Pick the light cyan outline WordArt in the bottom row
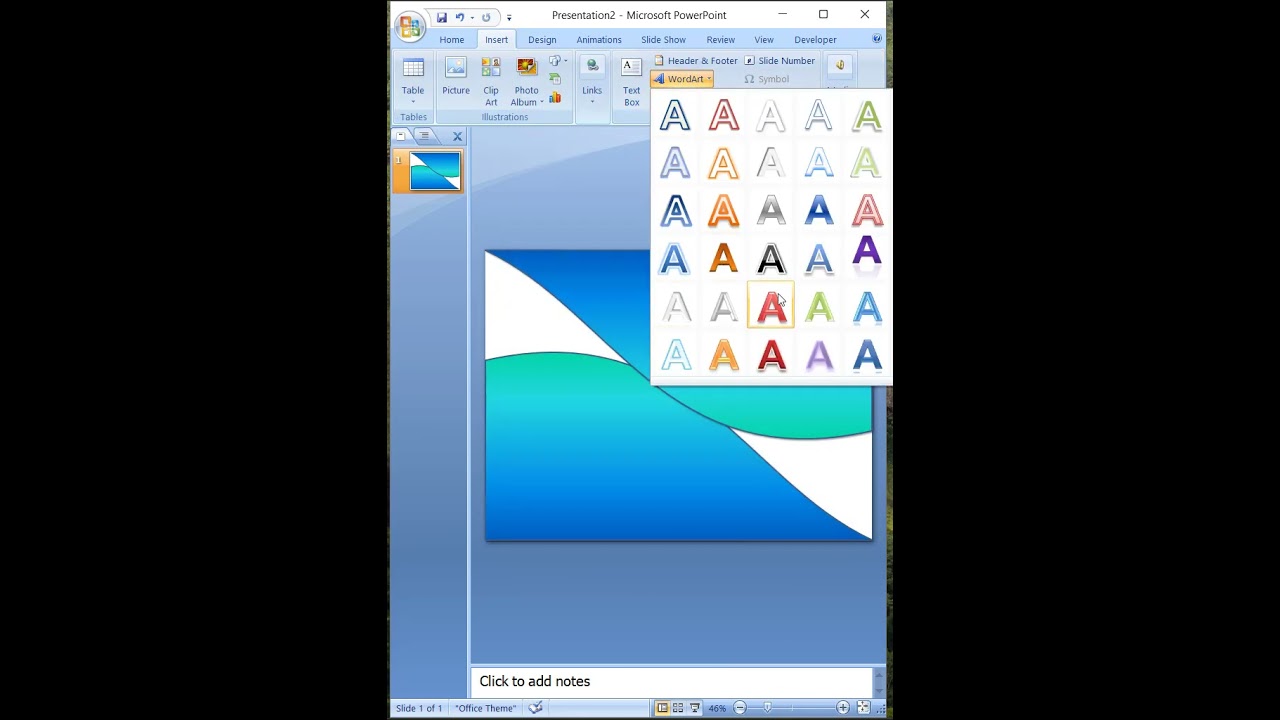1280x720 pixels. pyautogui.click(x=675, y=355)
